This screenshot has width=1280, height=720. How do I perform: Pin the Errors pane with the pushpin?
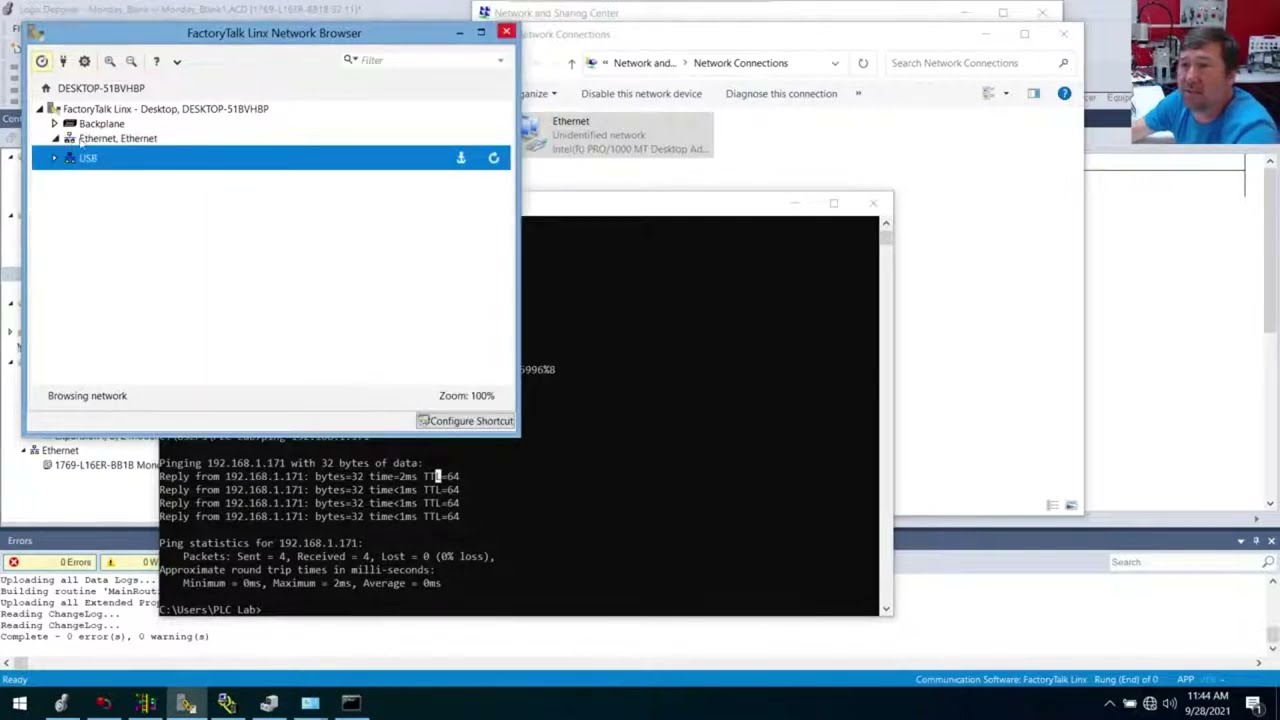point(1256,541)
